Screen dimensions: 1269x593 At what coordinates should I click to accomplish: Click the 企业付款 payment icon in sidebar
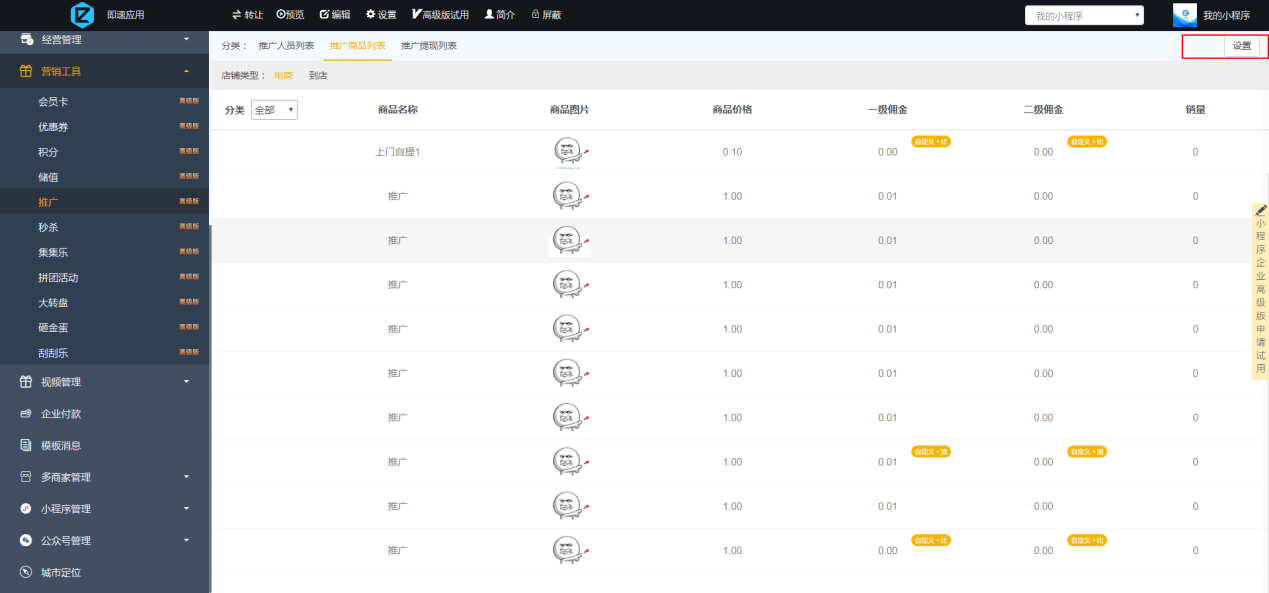[x=27, y=414]
